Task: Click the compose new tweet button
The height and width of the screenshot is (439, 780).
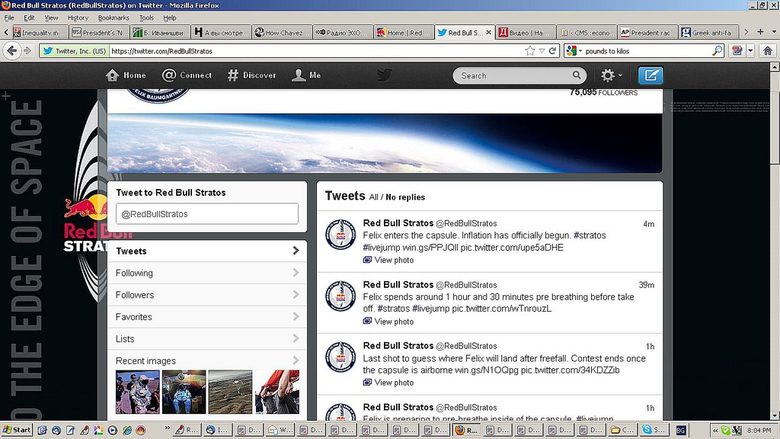Action: 650,76
